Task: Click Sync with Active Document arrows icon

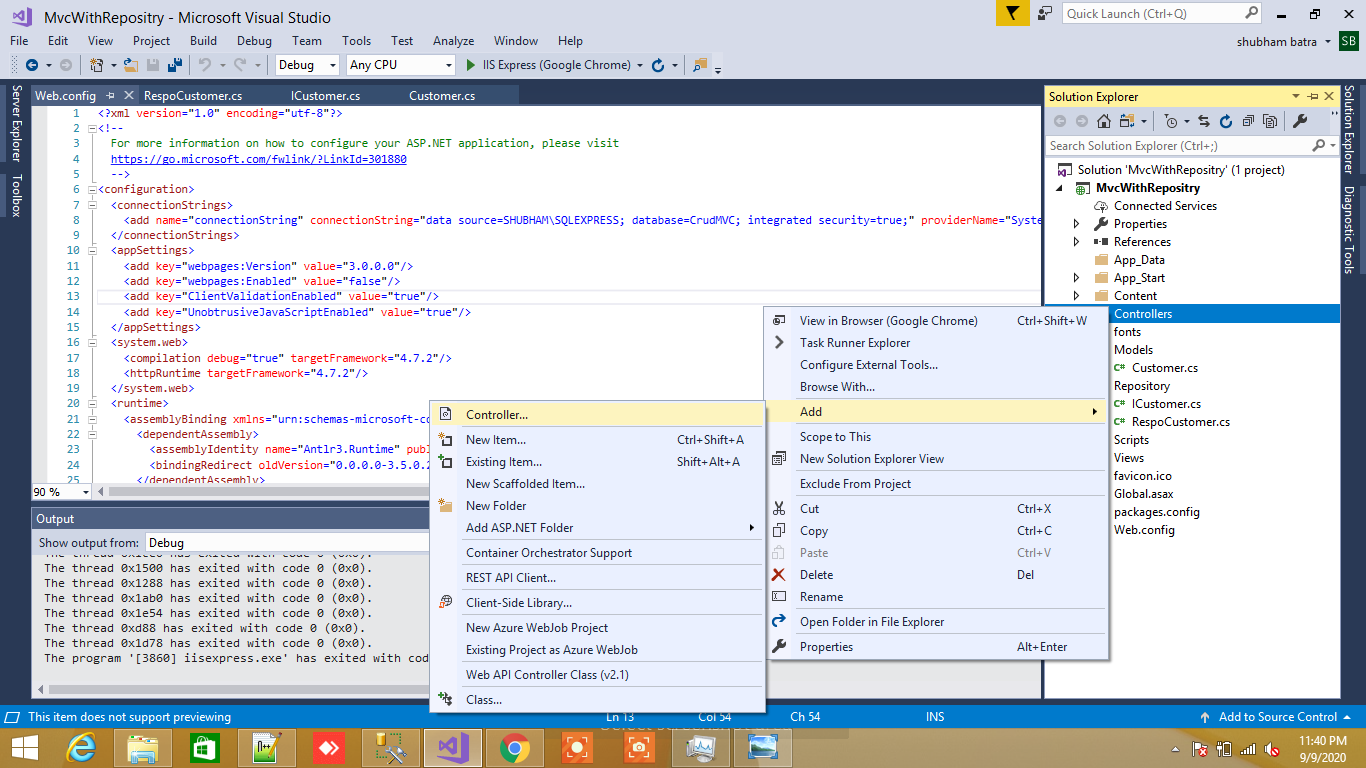Action: pos(1203,121)
